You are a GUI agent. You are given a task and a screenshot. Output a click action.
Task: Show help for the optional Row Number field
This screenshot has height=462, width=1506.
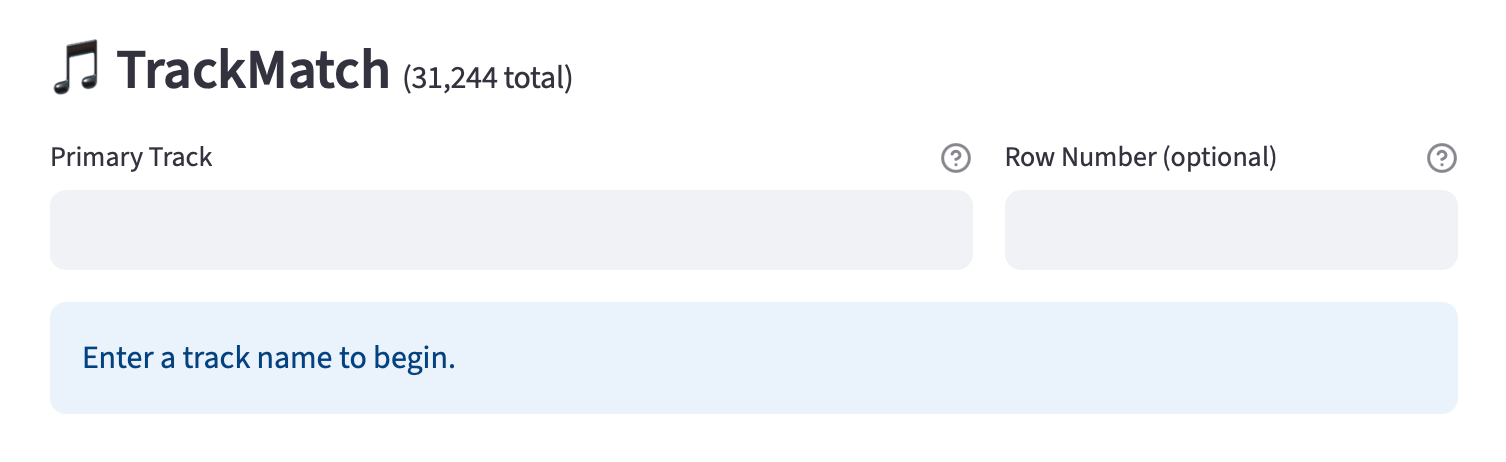pyautogui.click(x=1441, y=158)
